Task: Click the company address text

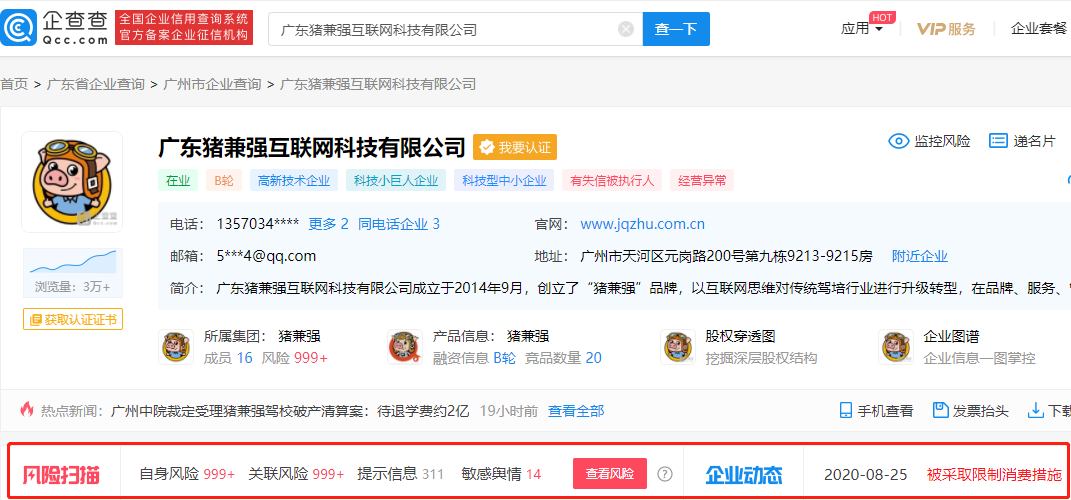Action: [726, 257]
